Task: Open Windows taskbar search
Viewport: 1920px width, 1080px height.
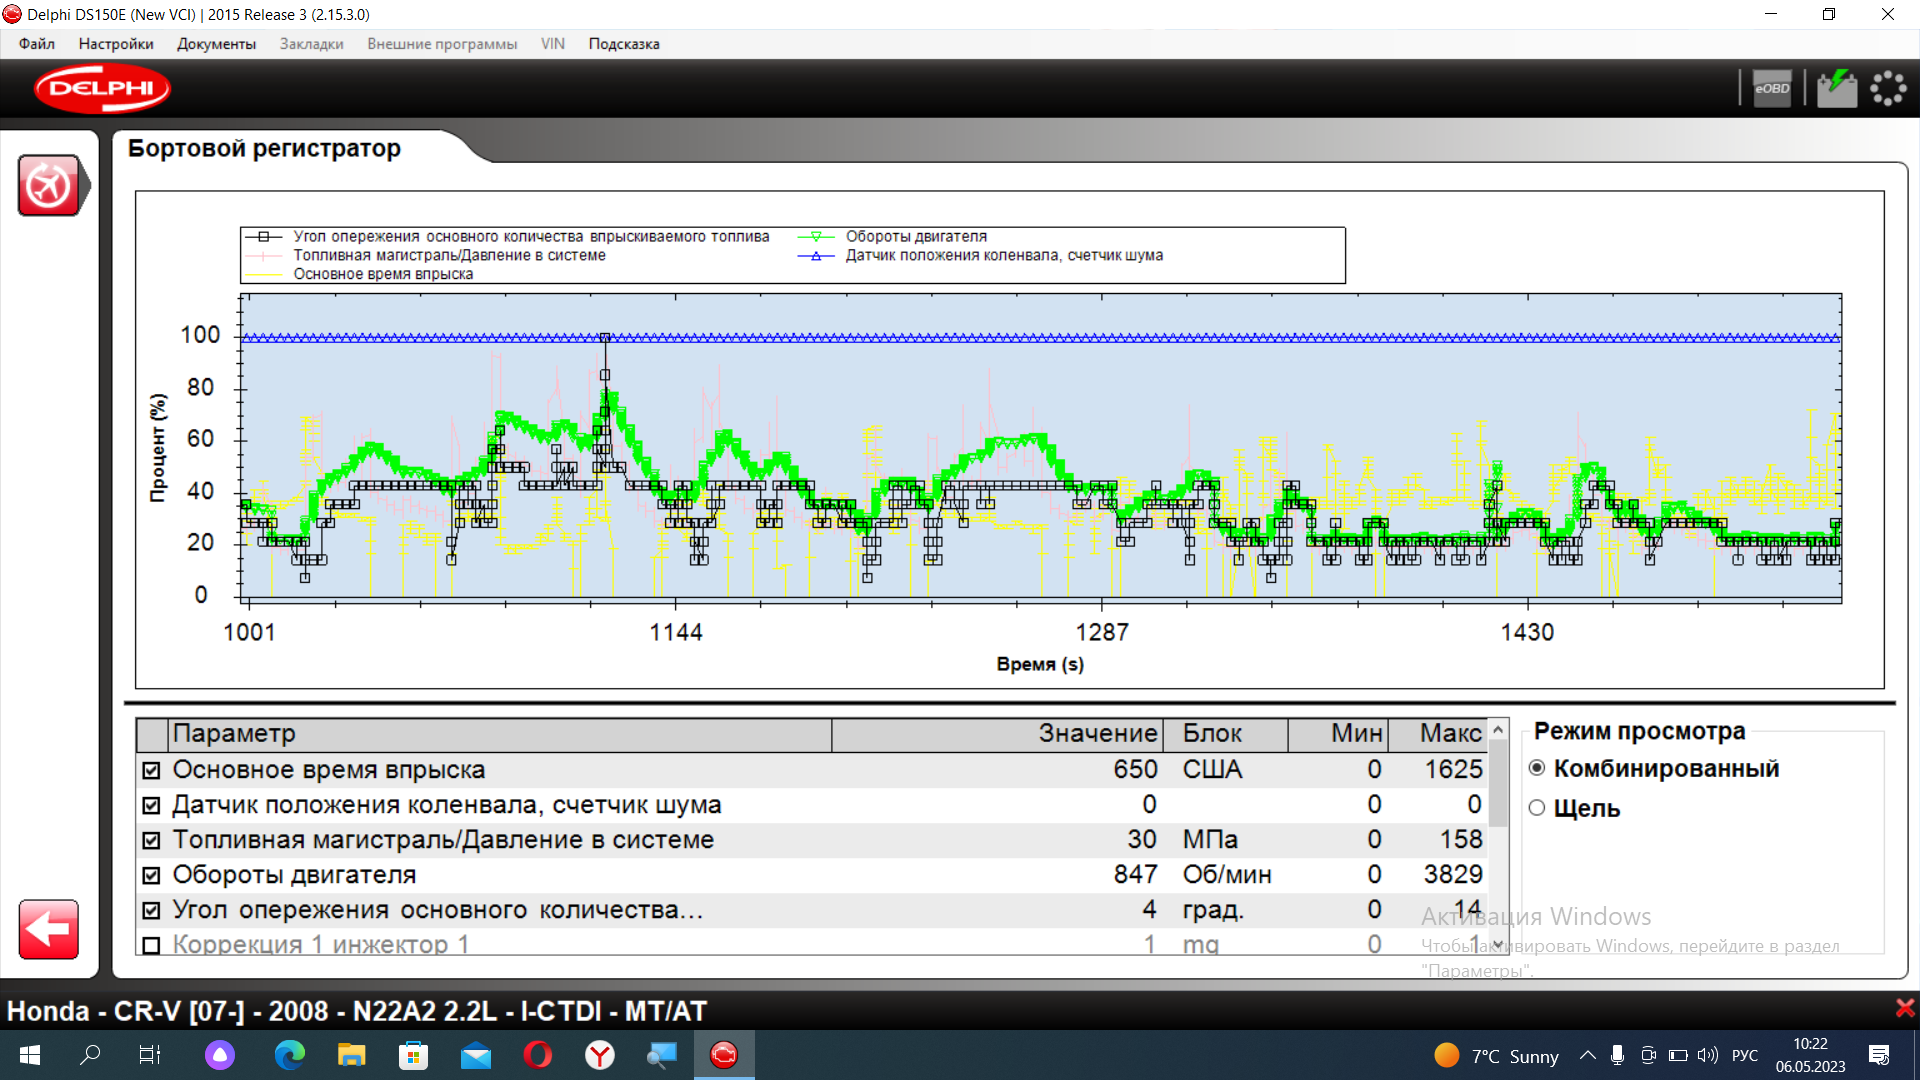Action: tap(90, 1055)
